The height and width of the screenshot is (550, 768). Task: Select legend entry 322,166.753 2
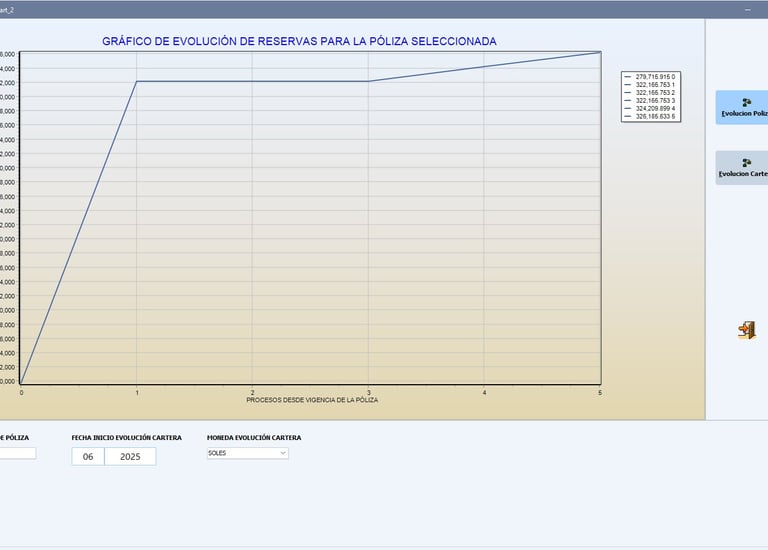click(650, 93)
